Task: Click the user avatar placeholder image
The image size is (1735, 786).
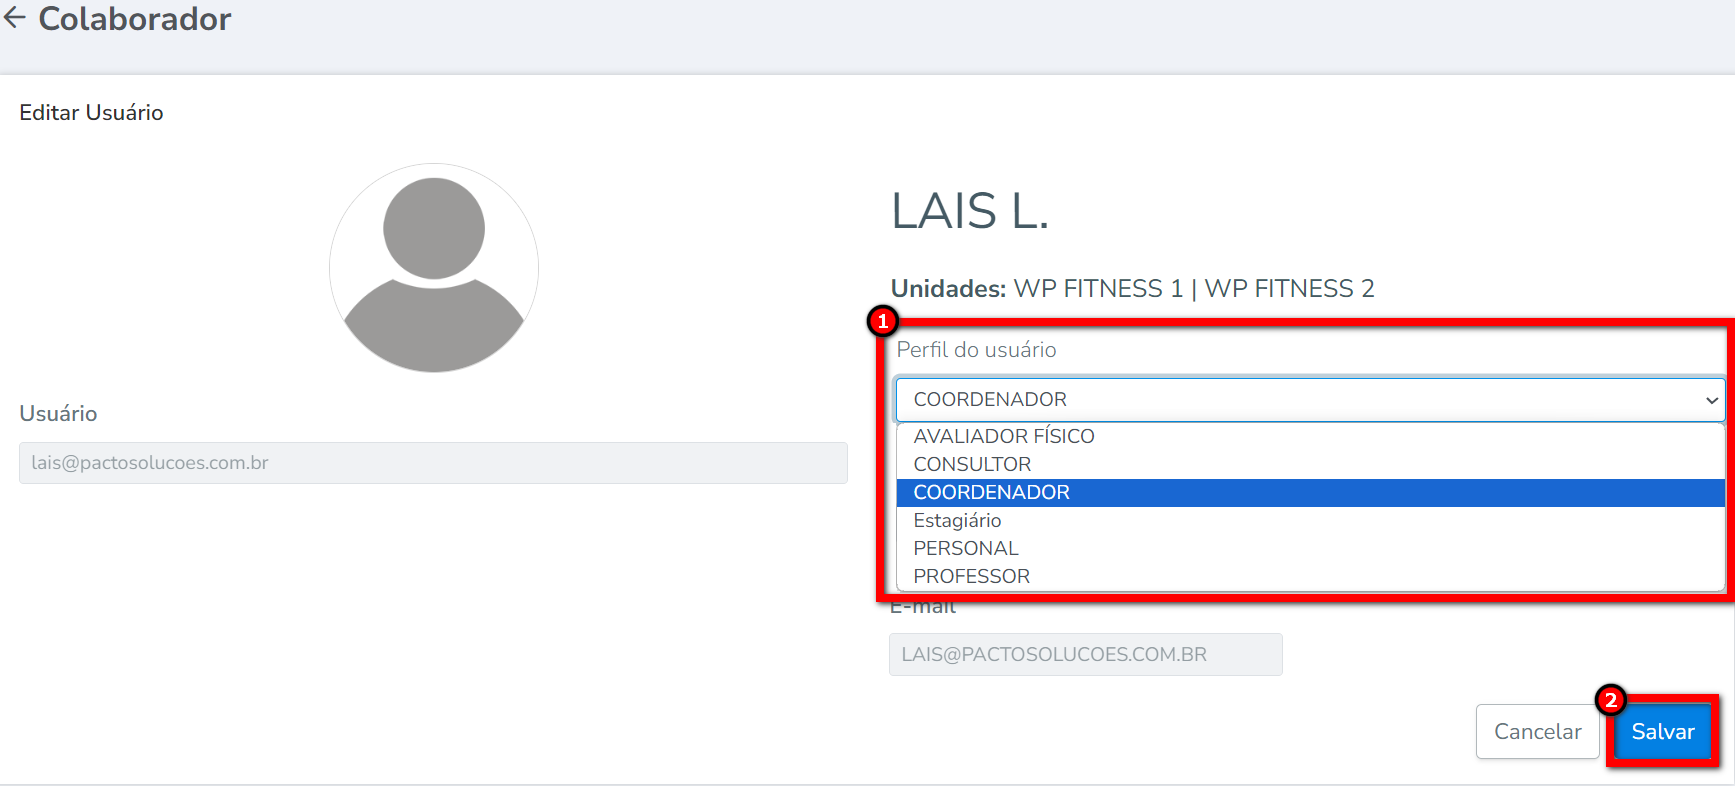Action: (x=433, y=268)
